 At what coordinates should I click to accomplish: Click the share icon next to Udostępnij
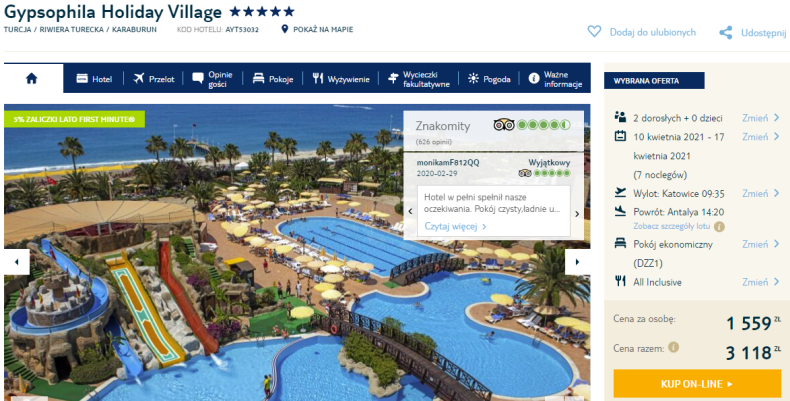726,33
